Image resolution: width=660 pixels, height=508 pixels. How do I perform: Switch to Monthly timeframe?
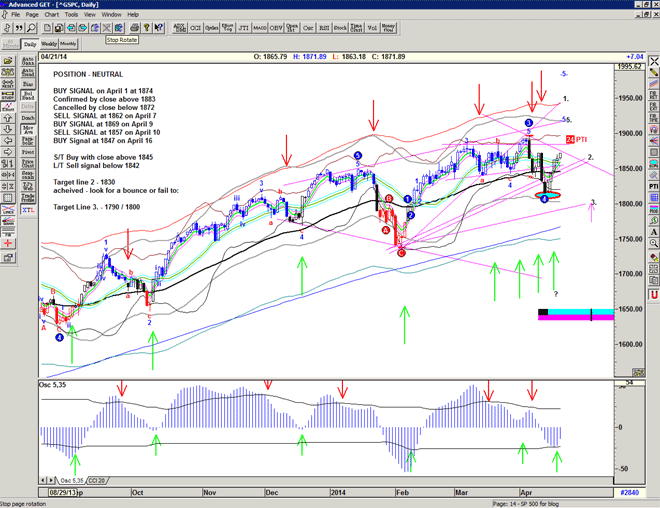coord(69,44)
